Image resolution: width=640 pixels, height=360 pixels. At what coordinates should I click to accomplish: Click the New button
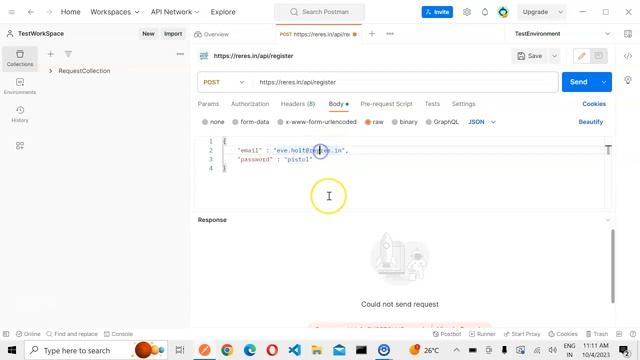point(148,34)
